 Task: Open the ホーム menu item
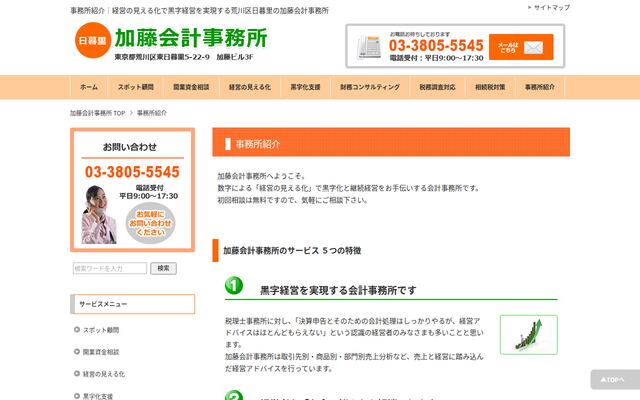[x=89, y=87]
